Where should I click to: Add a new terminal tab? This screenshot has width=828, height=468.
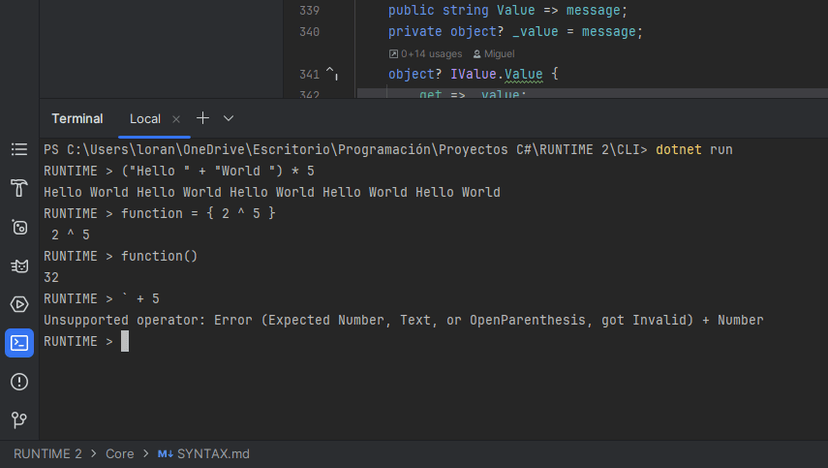coord(203,118)
